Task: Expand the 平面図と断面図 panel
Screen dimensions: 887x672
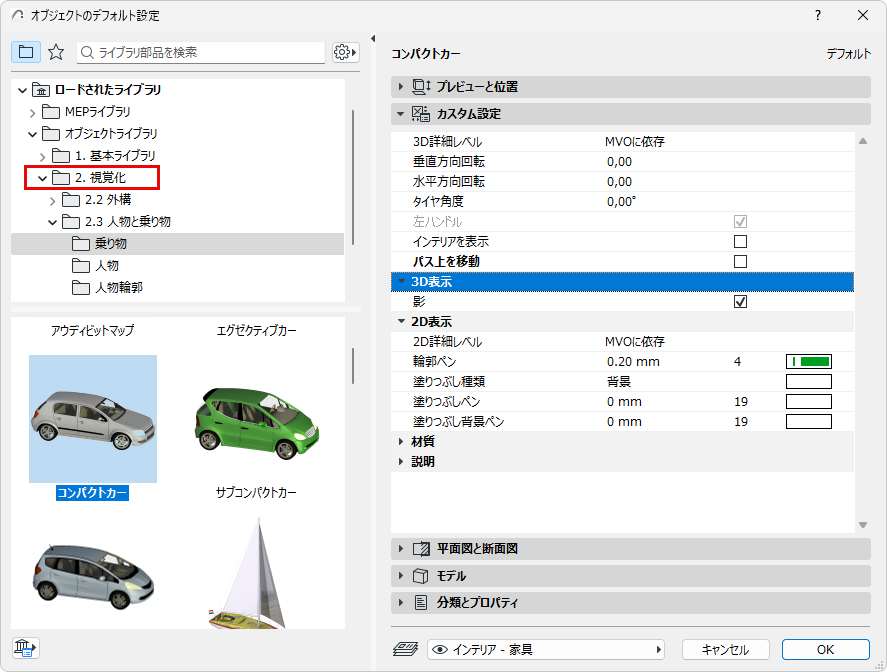Action: tap(401, 549)
